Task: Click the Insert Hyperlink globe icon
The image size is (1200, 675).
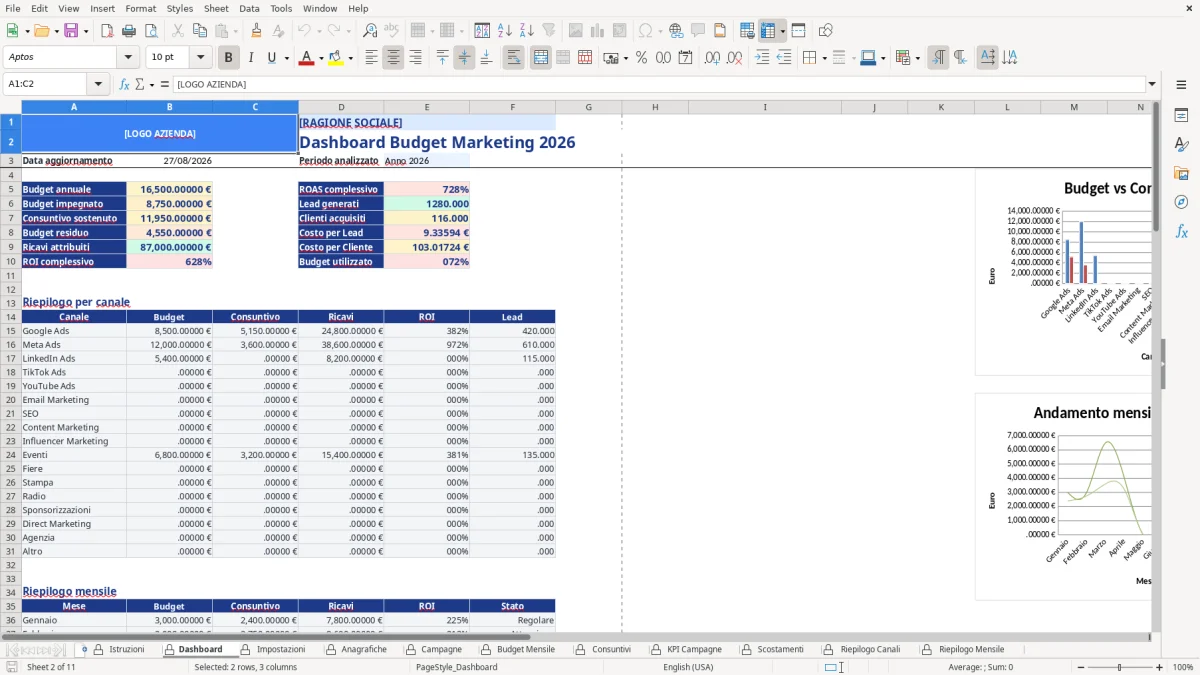Action: 676,31
